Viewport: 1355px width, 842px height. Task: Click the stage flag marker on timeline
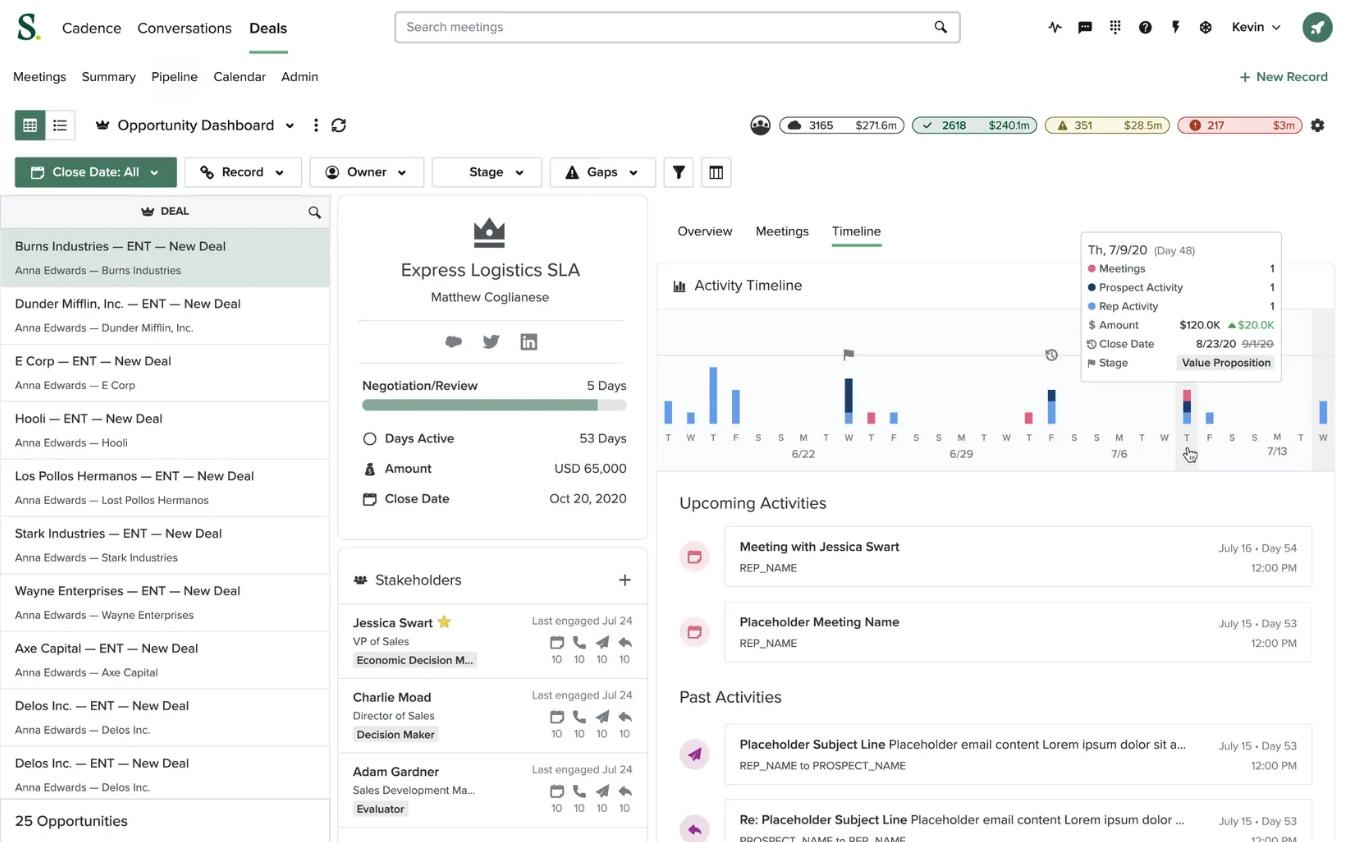[848, 355]
